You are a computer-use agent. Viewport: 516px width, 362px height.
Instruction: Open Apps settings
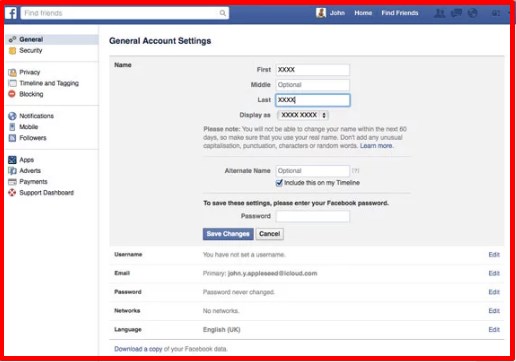[27, 160]
